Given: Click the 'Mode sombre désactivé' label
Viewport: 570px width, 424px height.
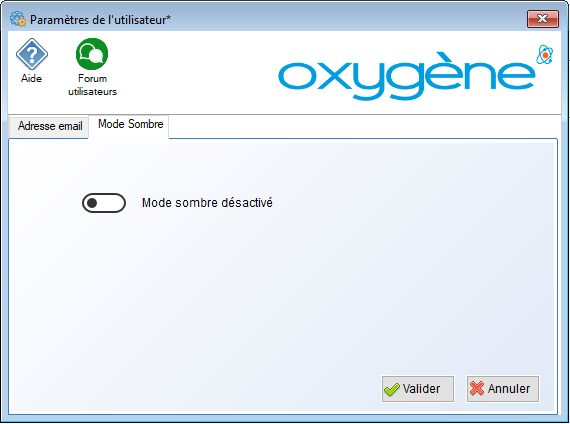Looking at the screenshot, I should point(207,203).
